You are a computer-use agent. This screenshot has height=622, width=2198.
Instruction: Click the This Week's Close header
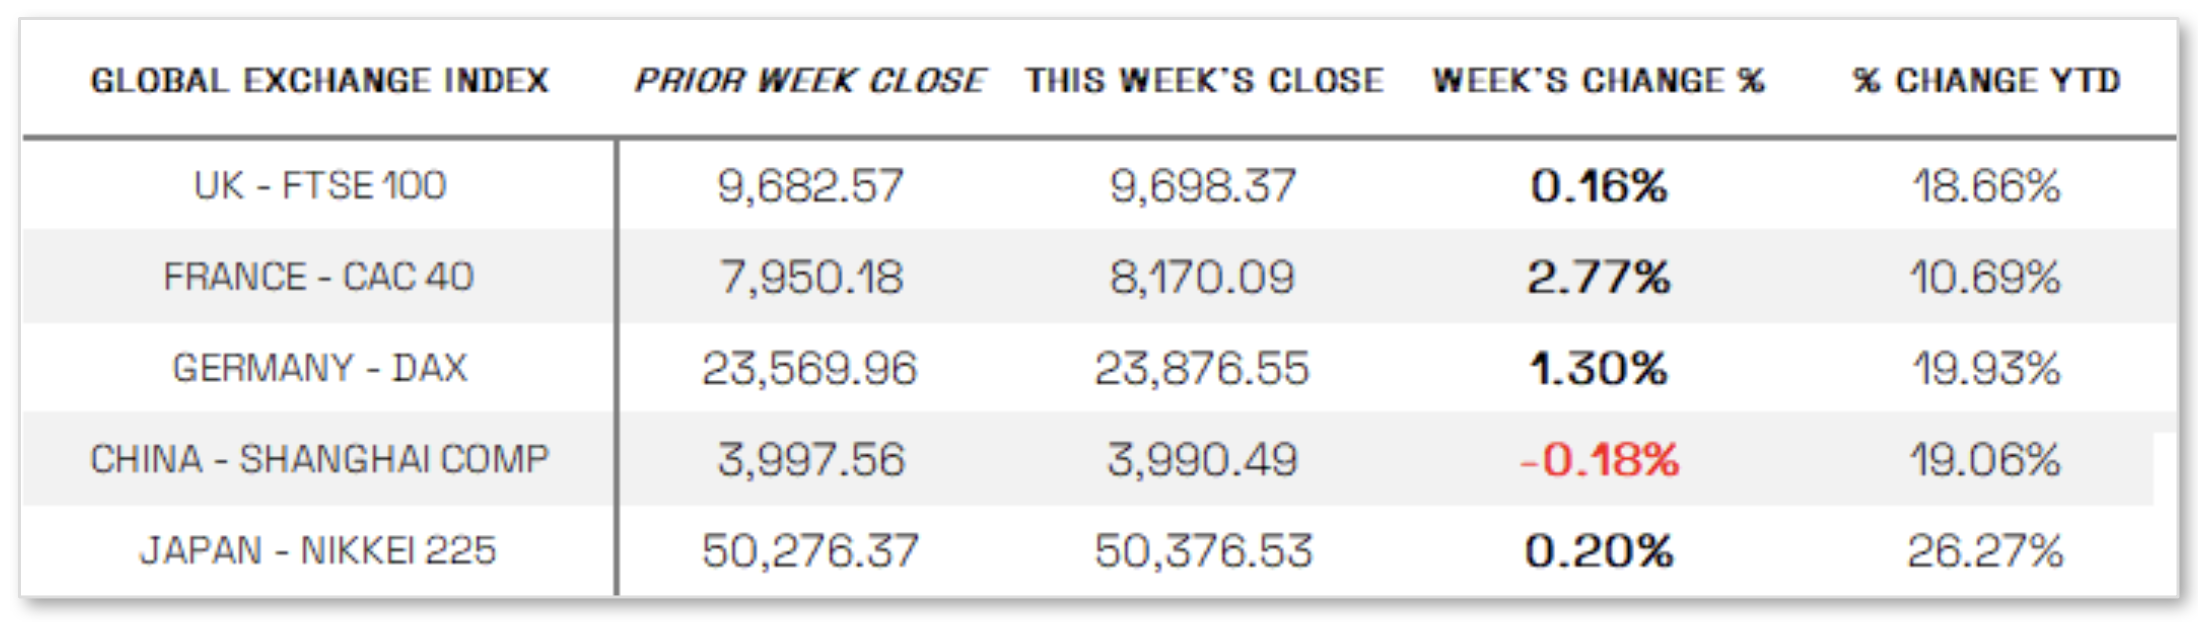coord(1204,80)
